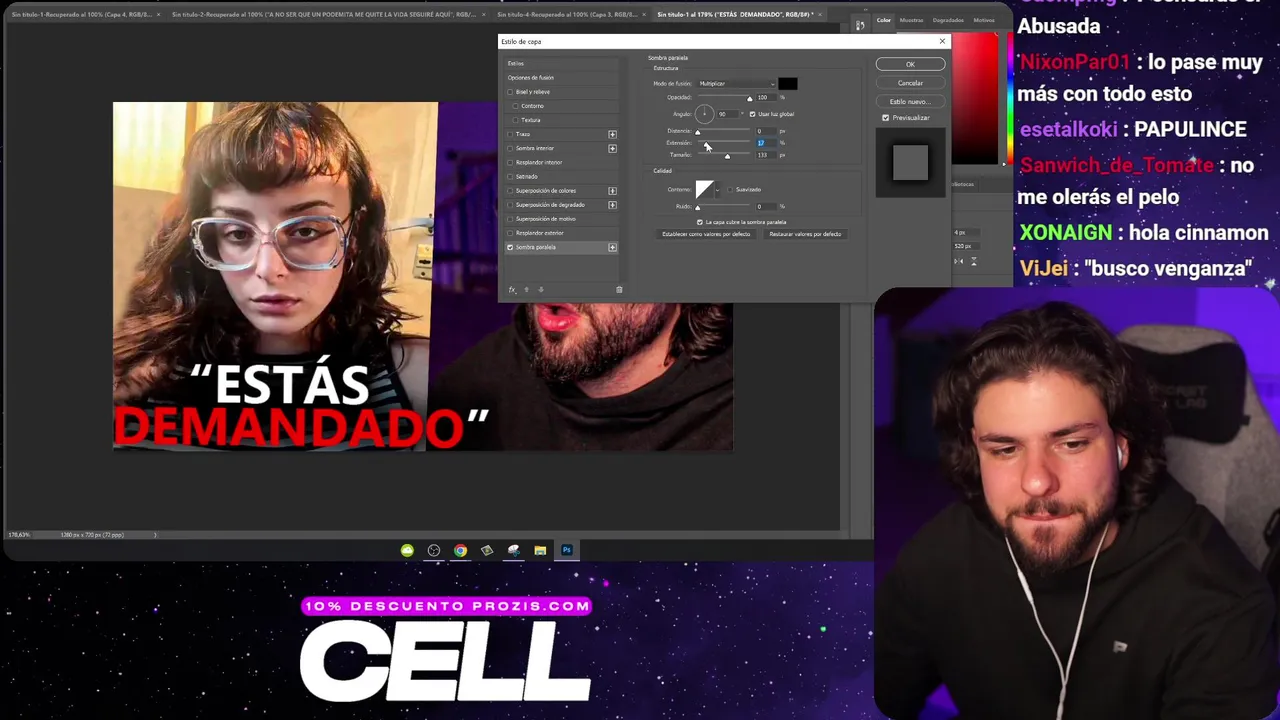Click the Ángulo dial control
Screen dimensions: 1280x720
(x=704, y=114)
